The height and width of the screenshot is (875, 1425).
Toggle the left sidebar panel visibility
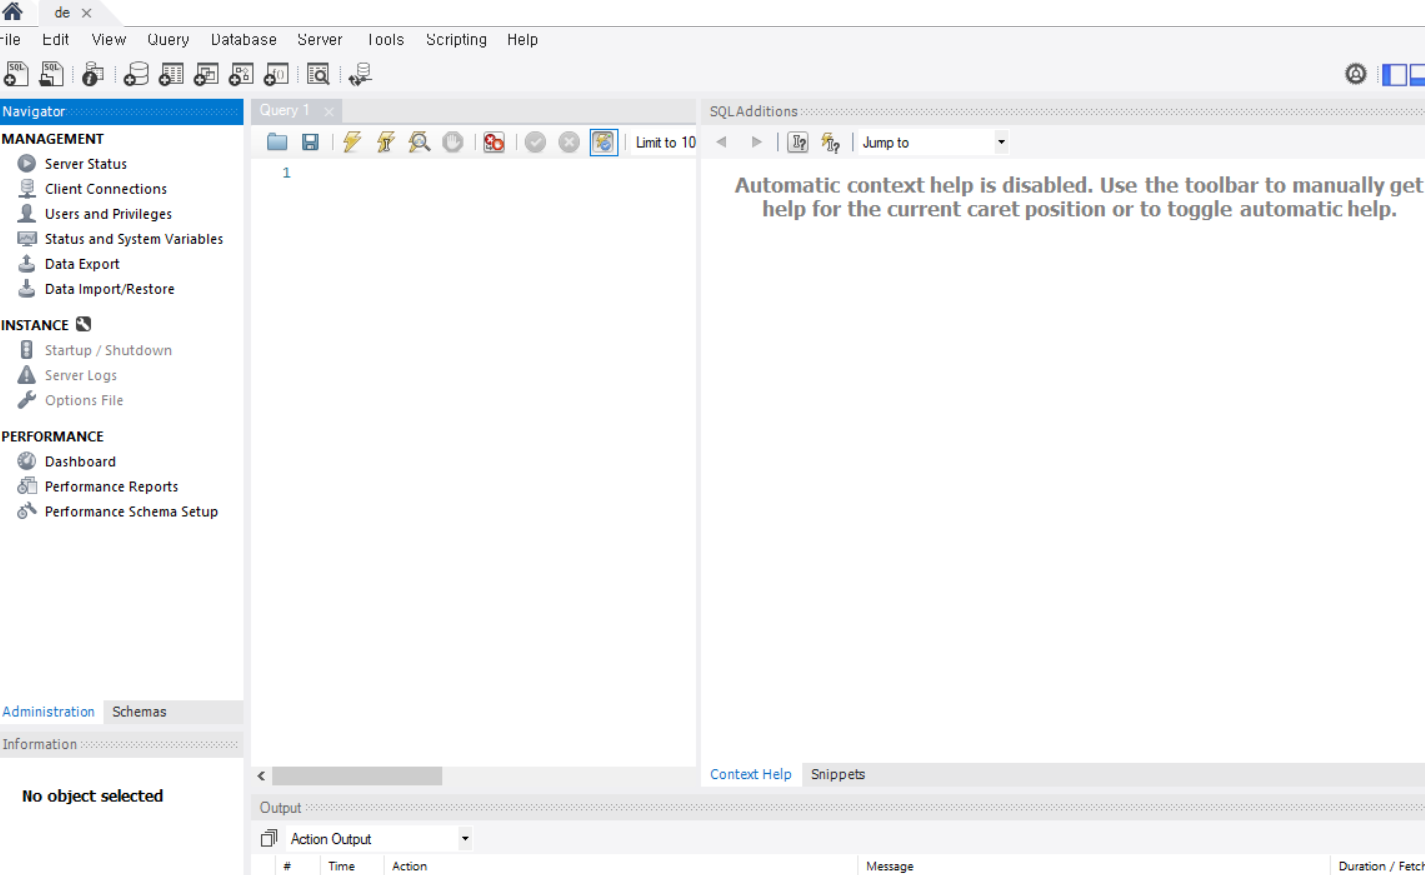1394,74
